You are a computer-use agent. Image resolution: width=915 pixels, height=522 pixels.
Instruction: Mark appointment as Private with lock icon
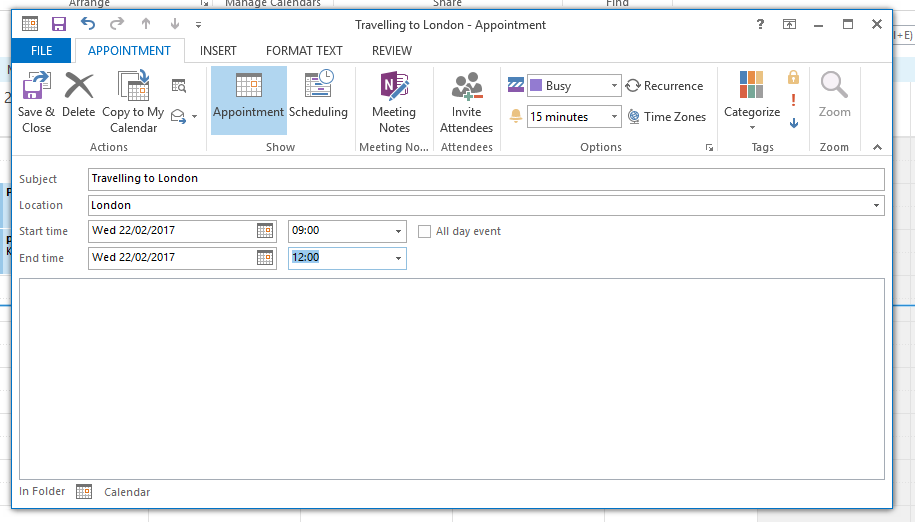point(793,77)
